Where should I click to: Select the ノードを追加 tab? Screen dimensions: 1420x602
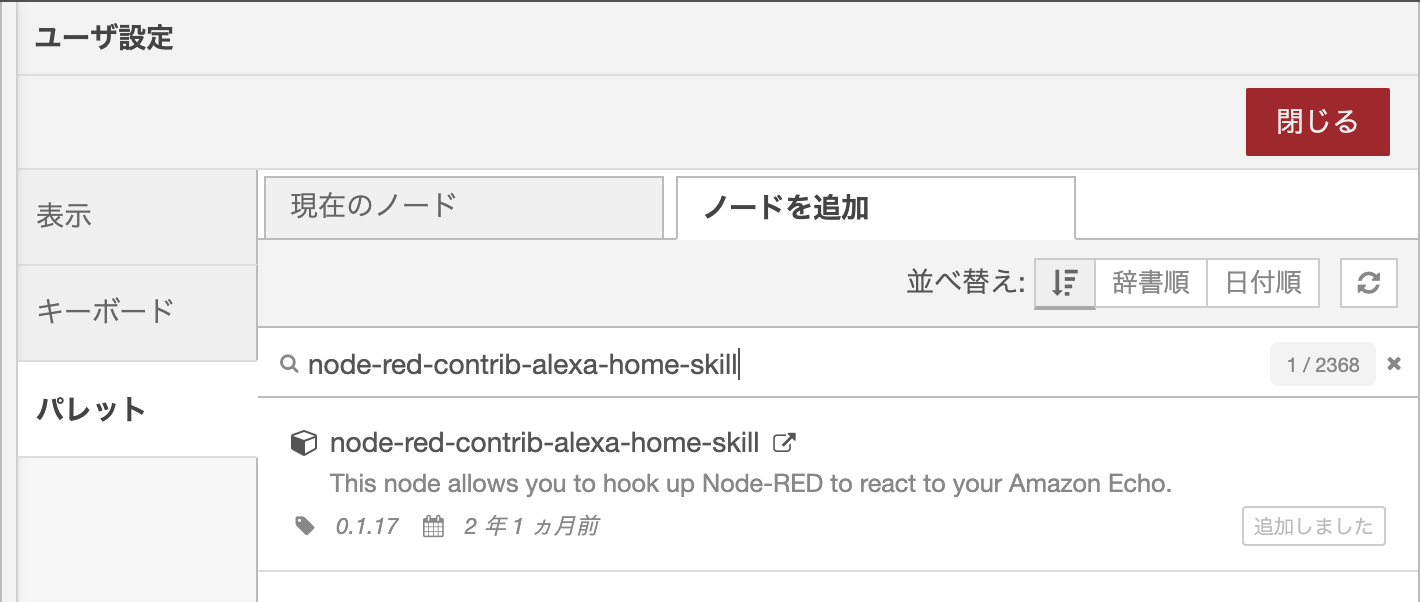875,207
